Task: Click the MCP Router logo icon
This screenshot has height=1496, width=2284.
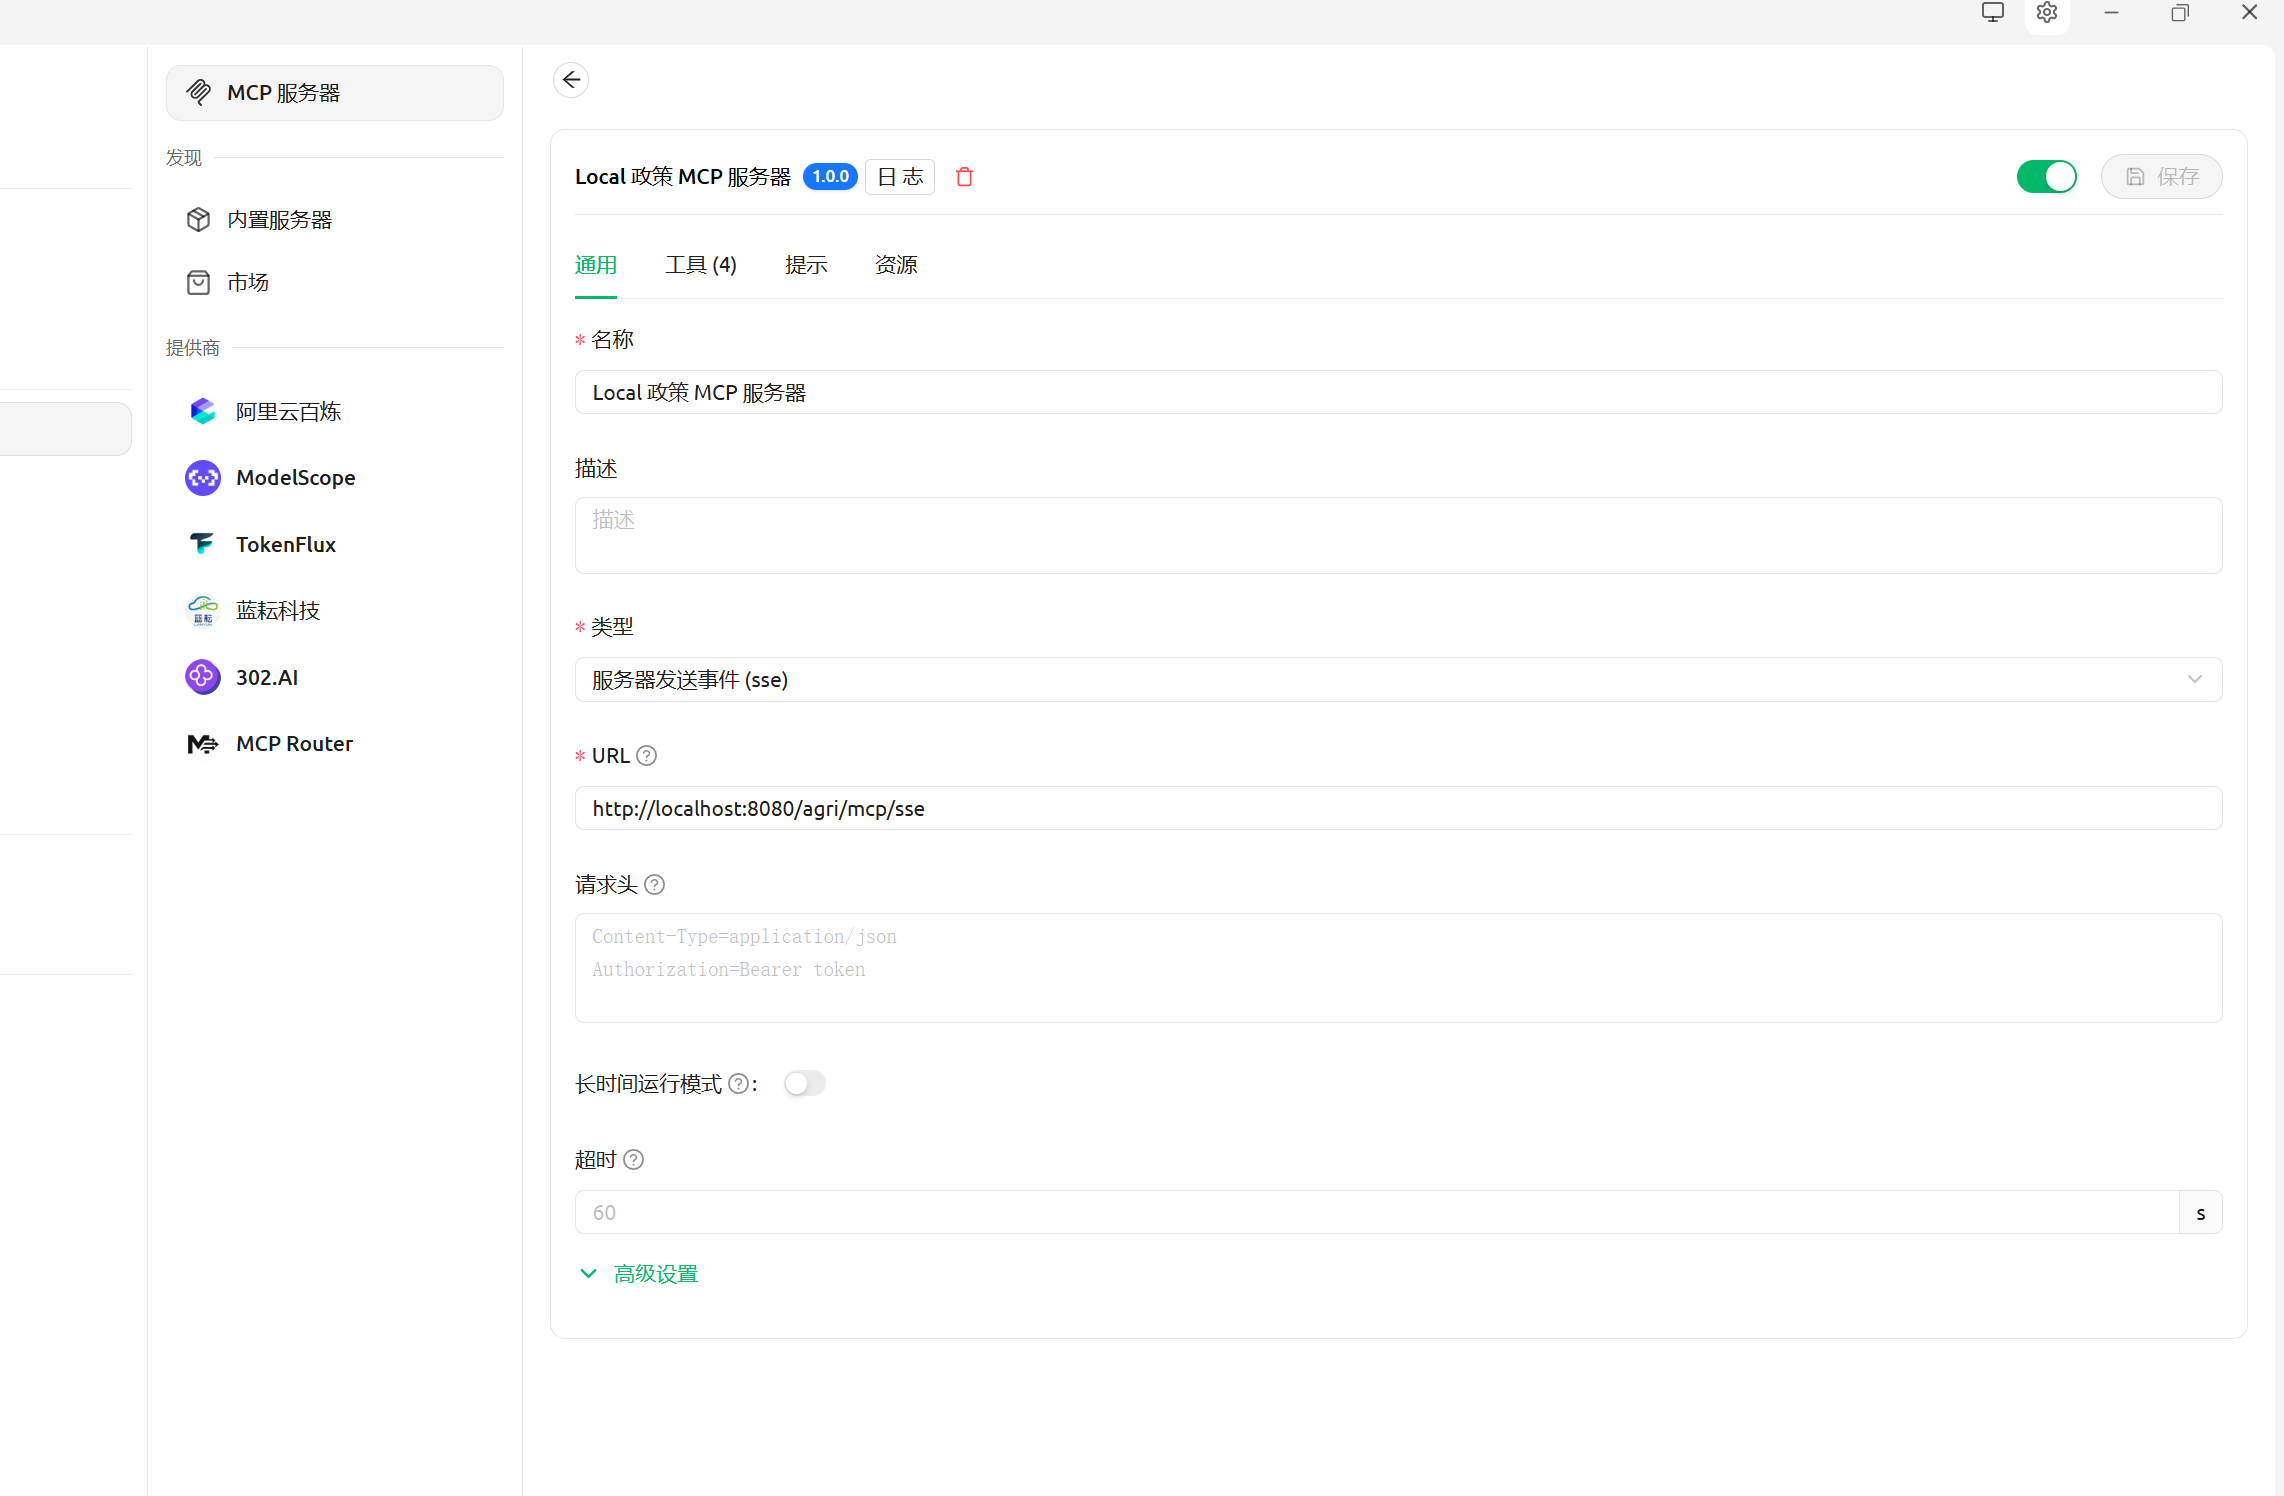Action: point(203,744)
